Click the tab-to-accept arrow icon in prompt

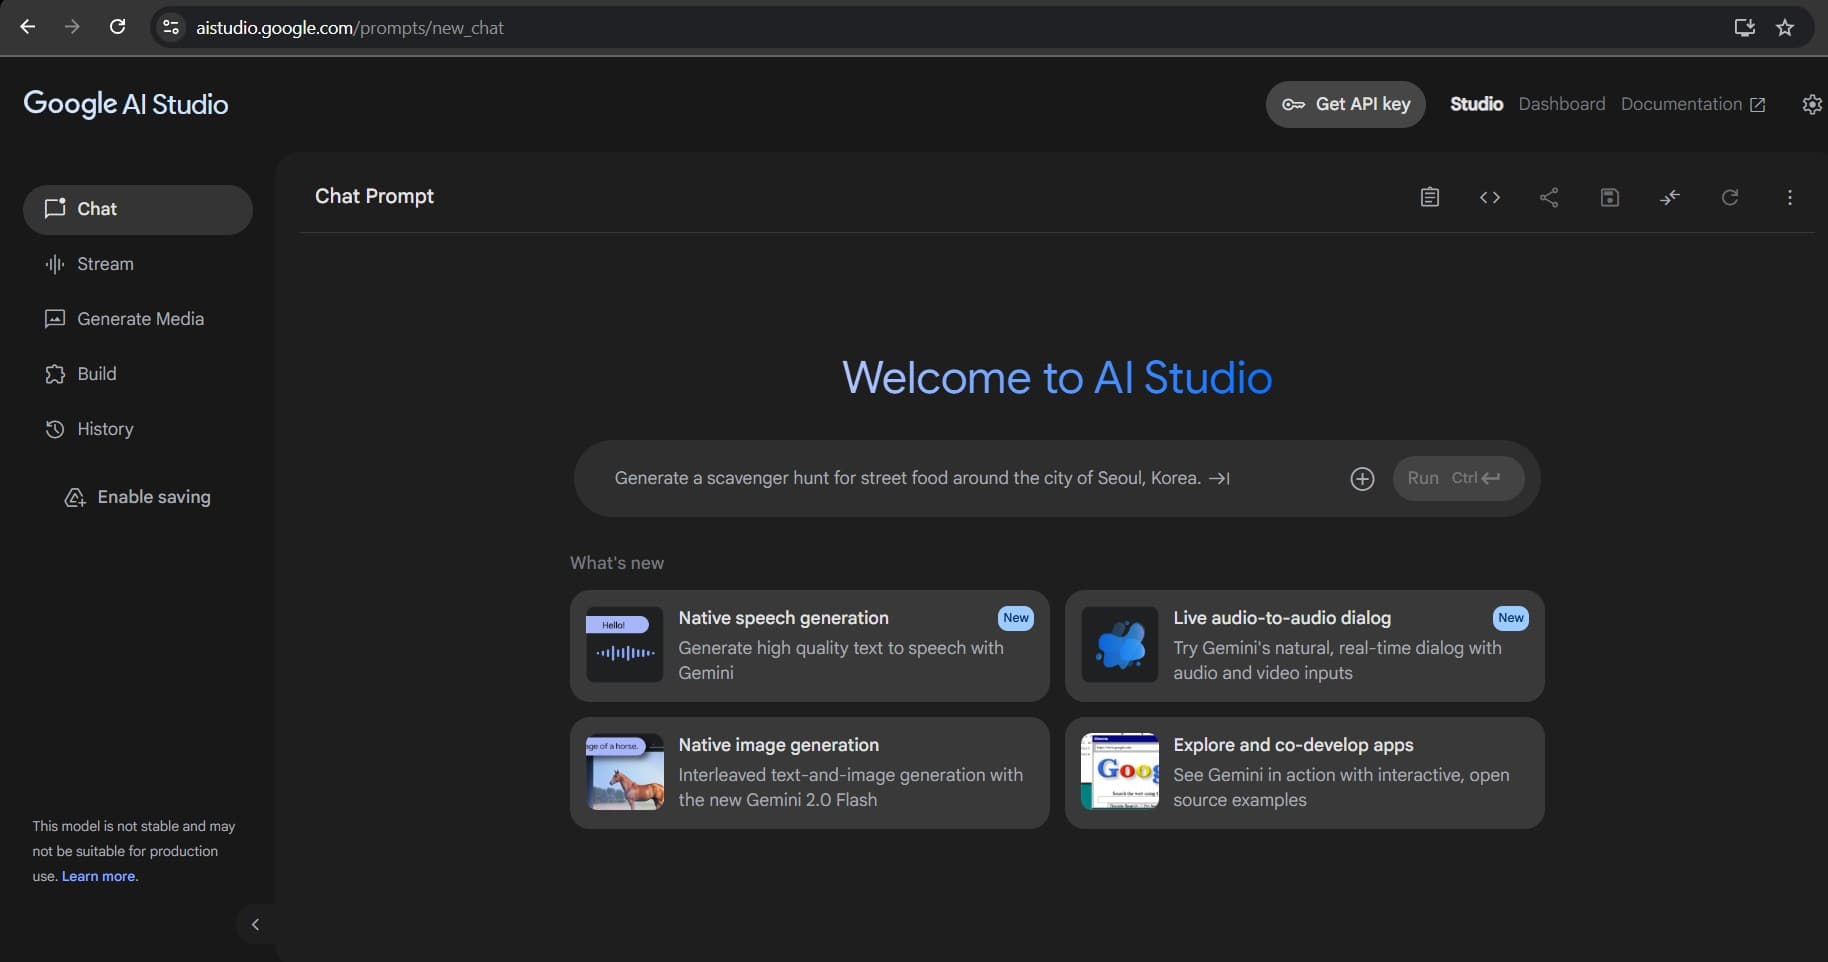point(1219,478)
